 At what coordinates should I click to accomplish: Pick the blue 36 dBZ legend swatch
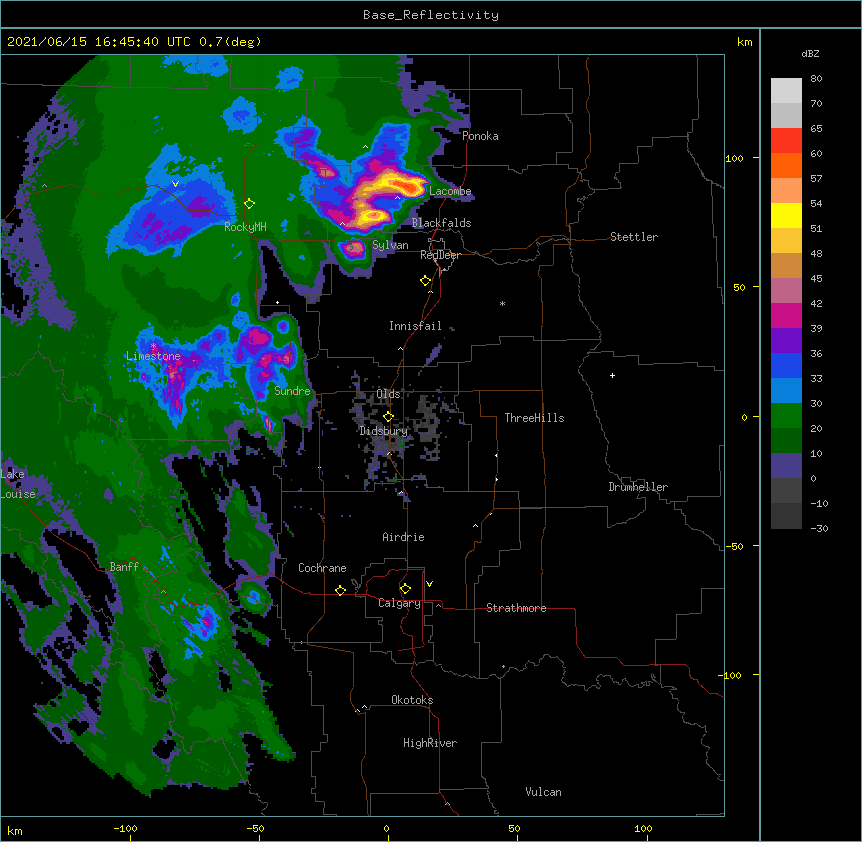tap(786, 365)
